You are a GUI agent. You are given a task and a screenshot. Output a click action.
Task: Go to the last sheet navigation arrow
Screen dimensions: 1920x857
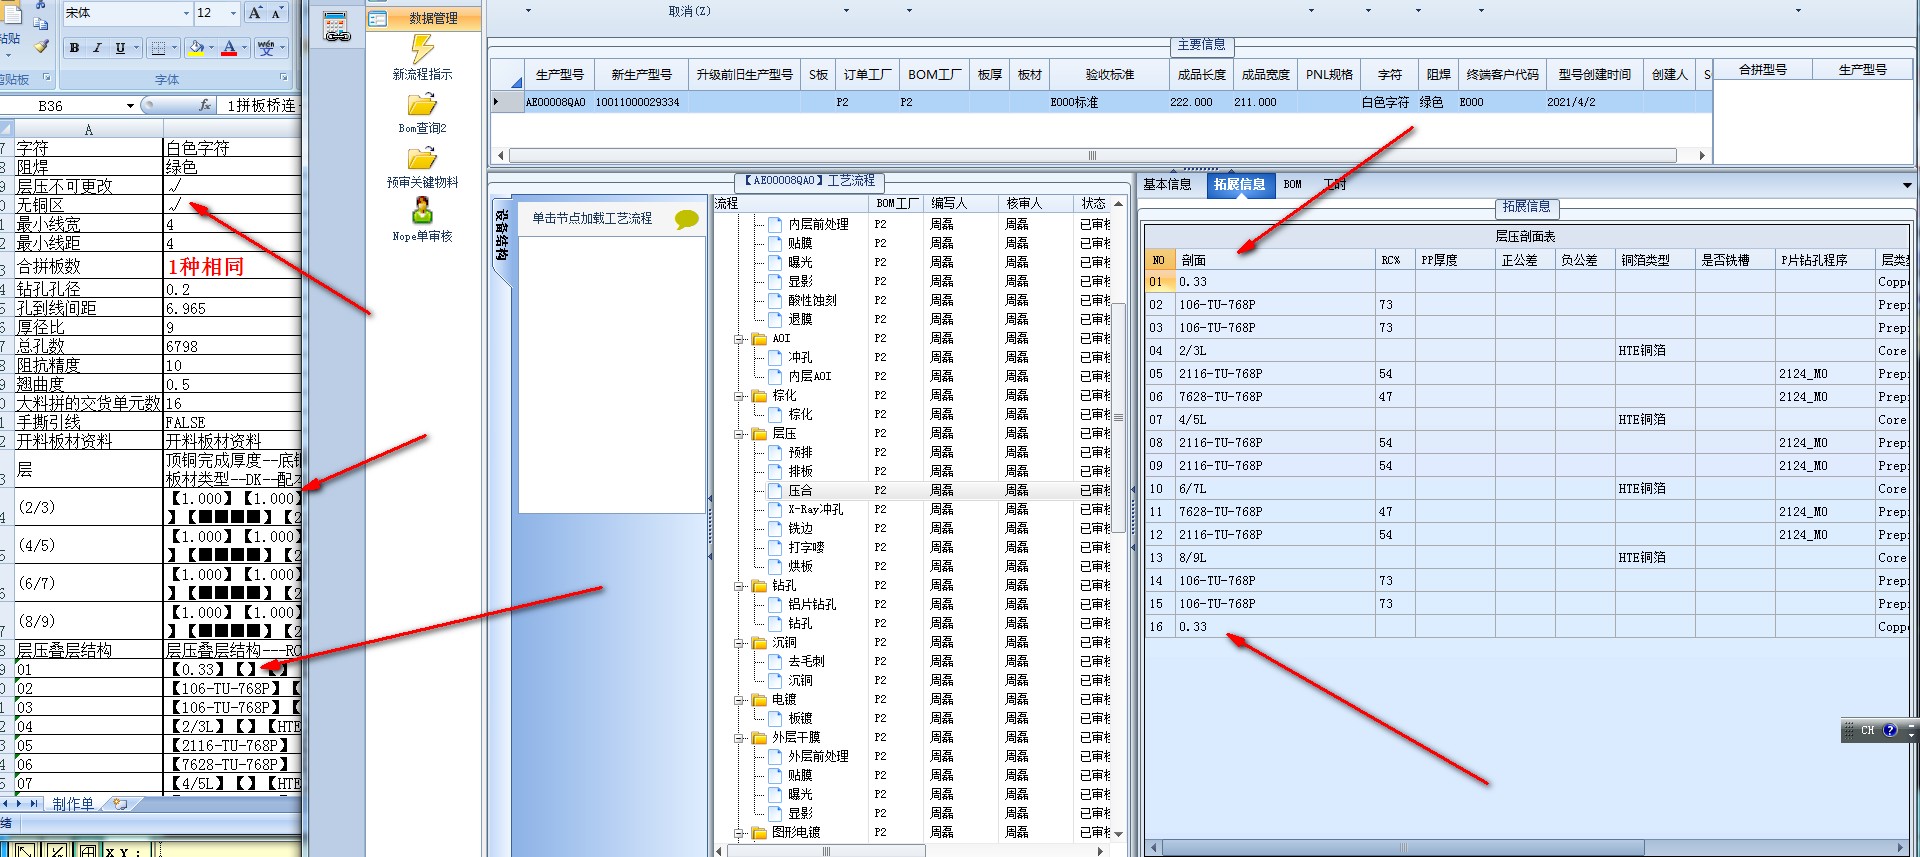[x=35, y=804]
